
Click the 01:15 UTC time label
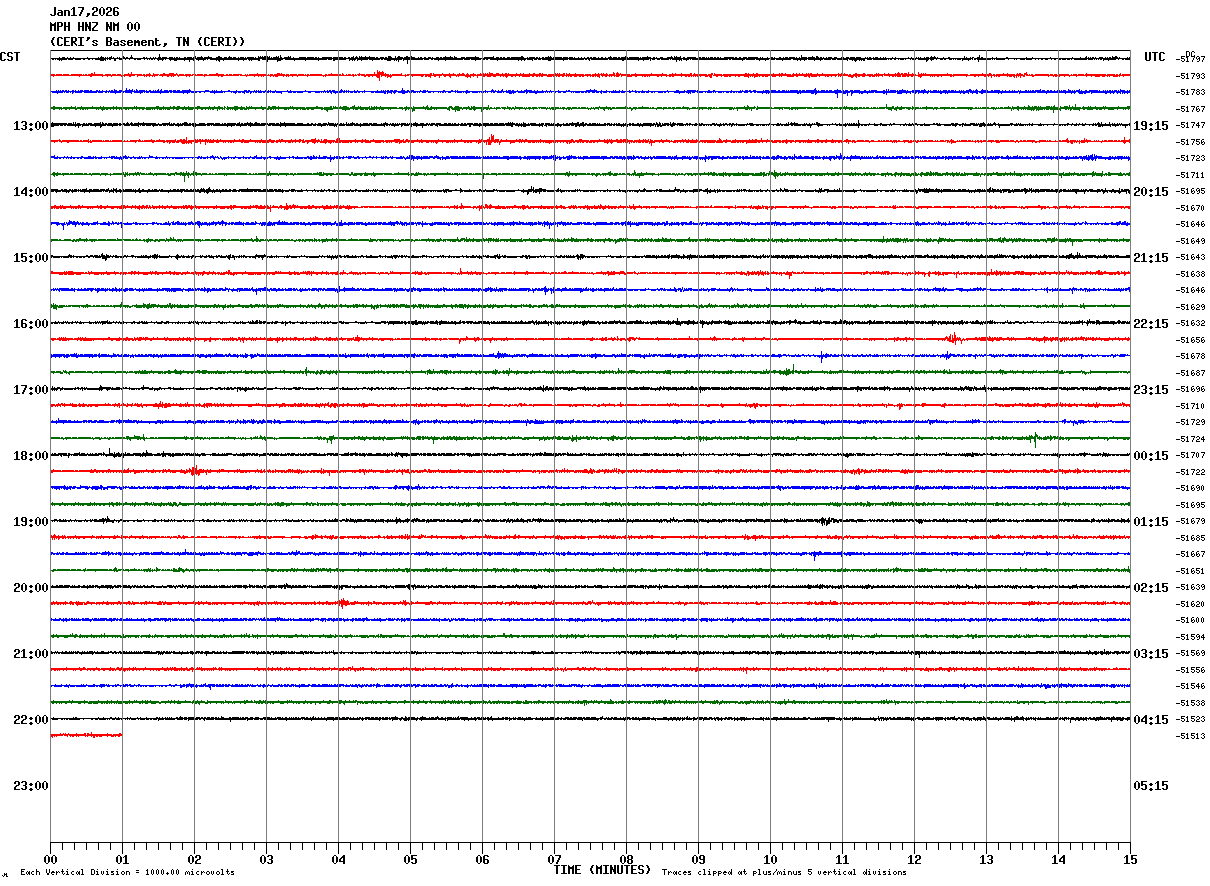tap(1151, 522)
